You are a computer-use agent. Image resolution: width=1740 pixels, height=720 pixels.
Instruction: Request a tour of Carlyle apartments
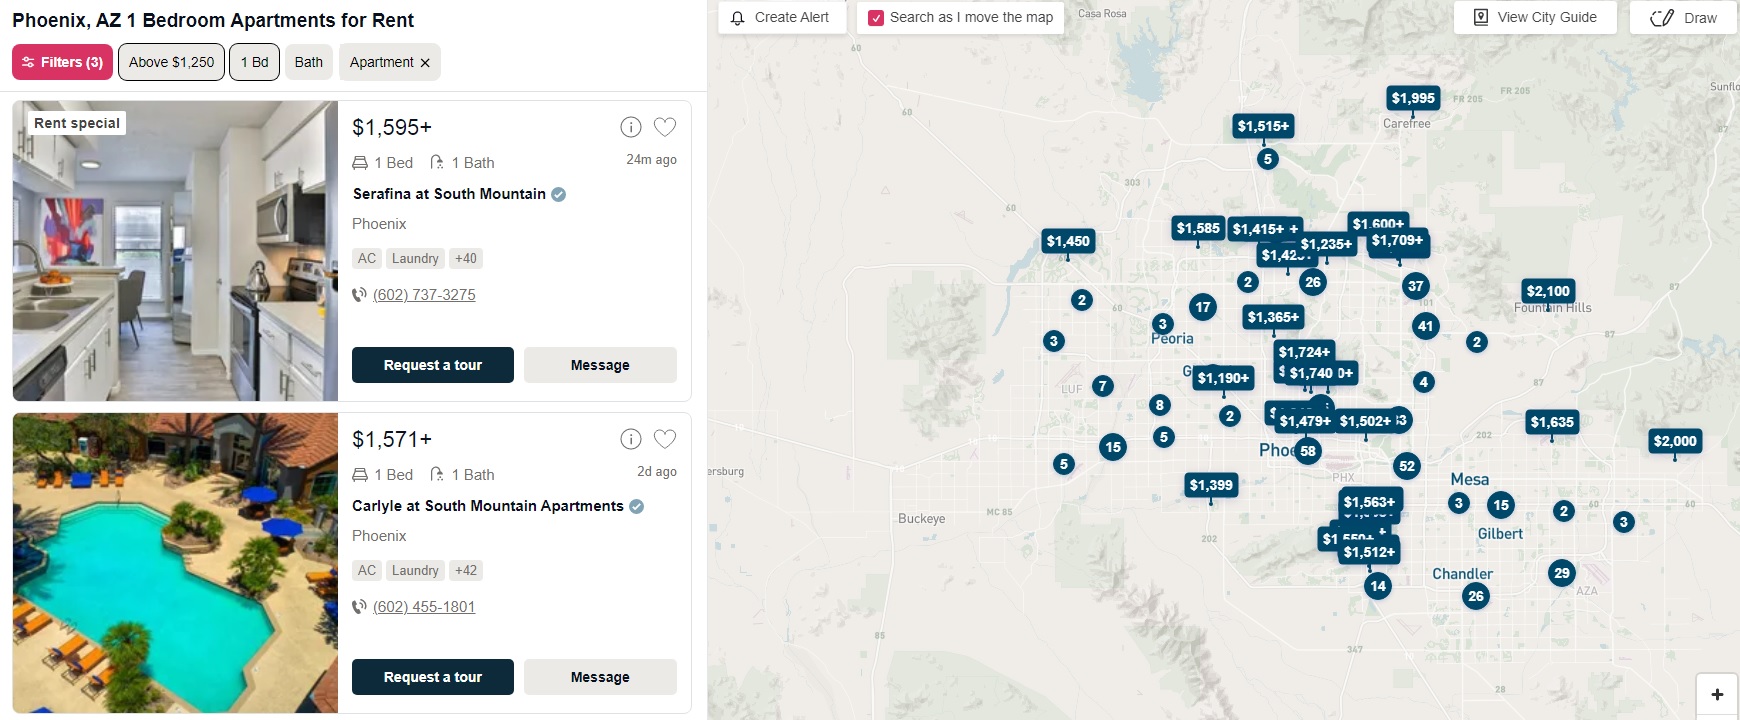pos(433,677)
